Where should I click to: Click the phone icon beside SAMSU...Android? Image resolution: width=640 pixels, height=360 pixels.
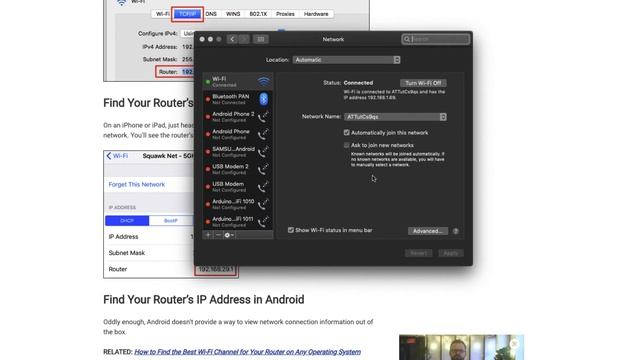point(264,152)
